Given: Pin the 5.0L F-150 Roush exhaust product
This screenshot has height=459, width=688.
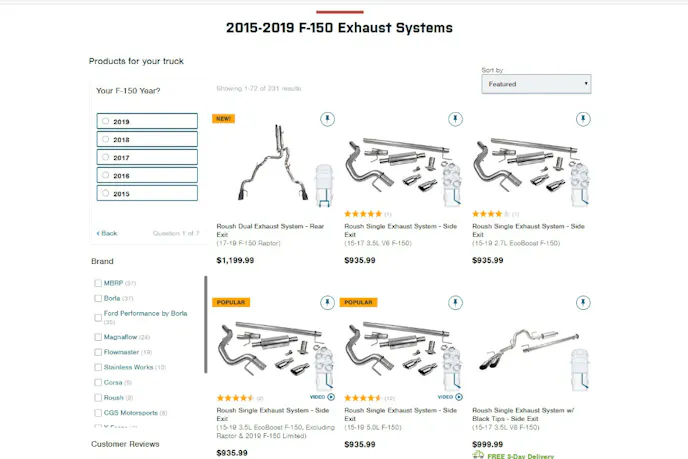Looking at the screenshot, I should 456,302.
